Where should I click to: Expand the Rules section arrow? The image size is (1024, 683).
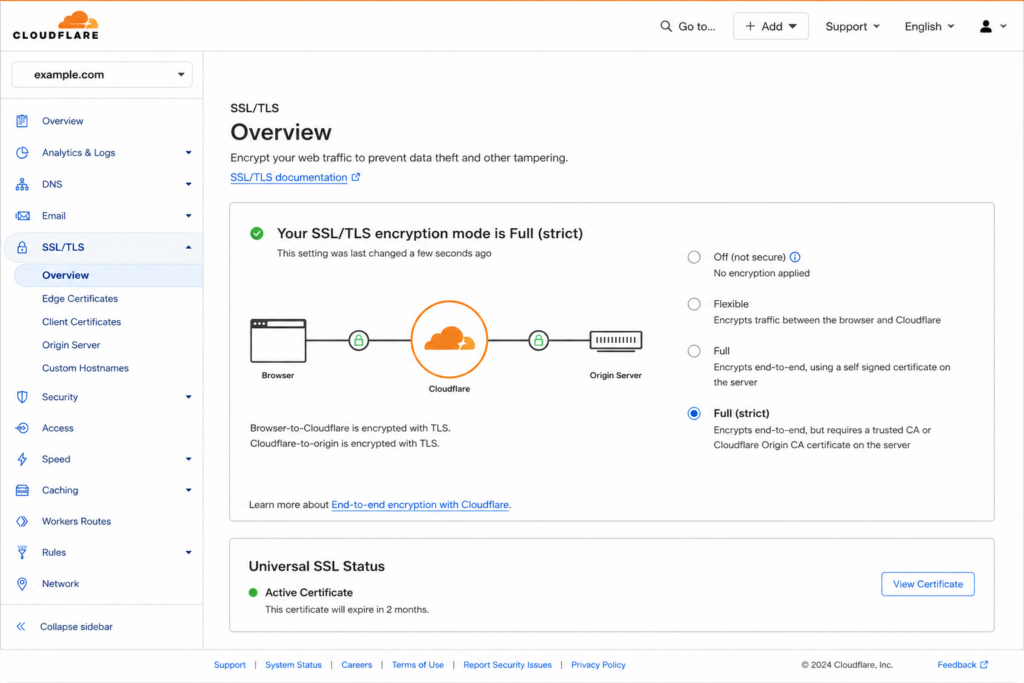click(189, 552)
